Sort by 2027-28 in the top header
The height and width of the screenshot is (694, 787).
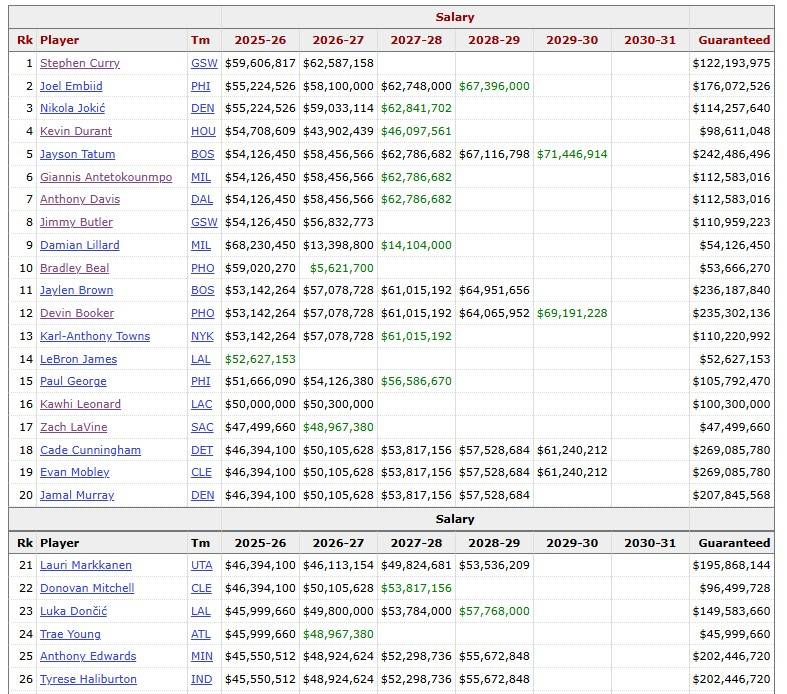[416, 40]
